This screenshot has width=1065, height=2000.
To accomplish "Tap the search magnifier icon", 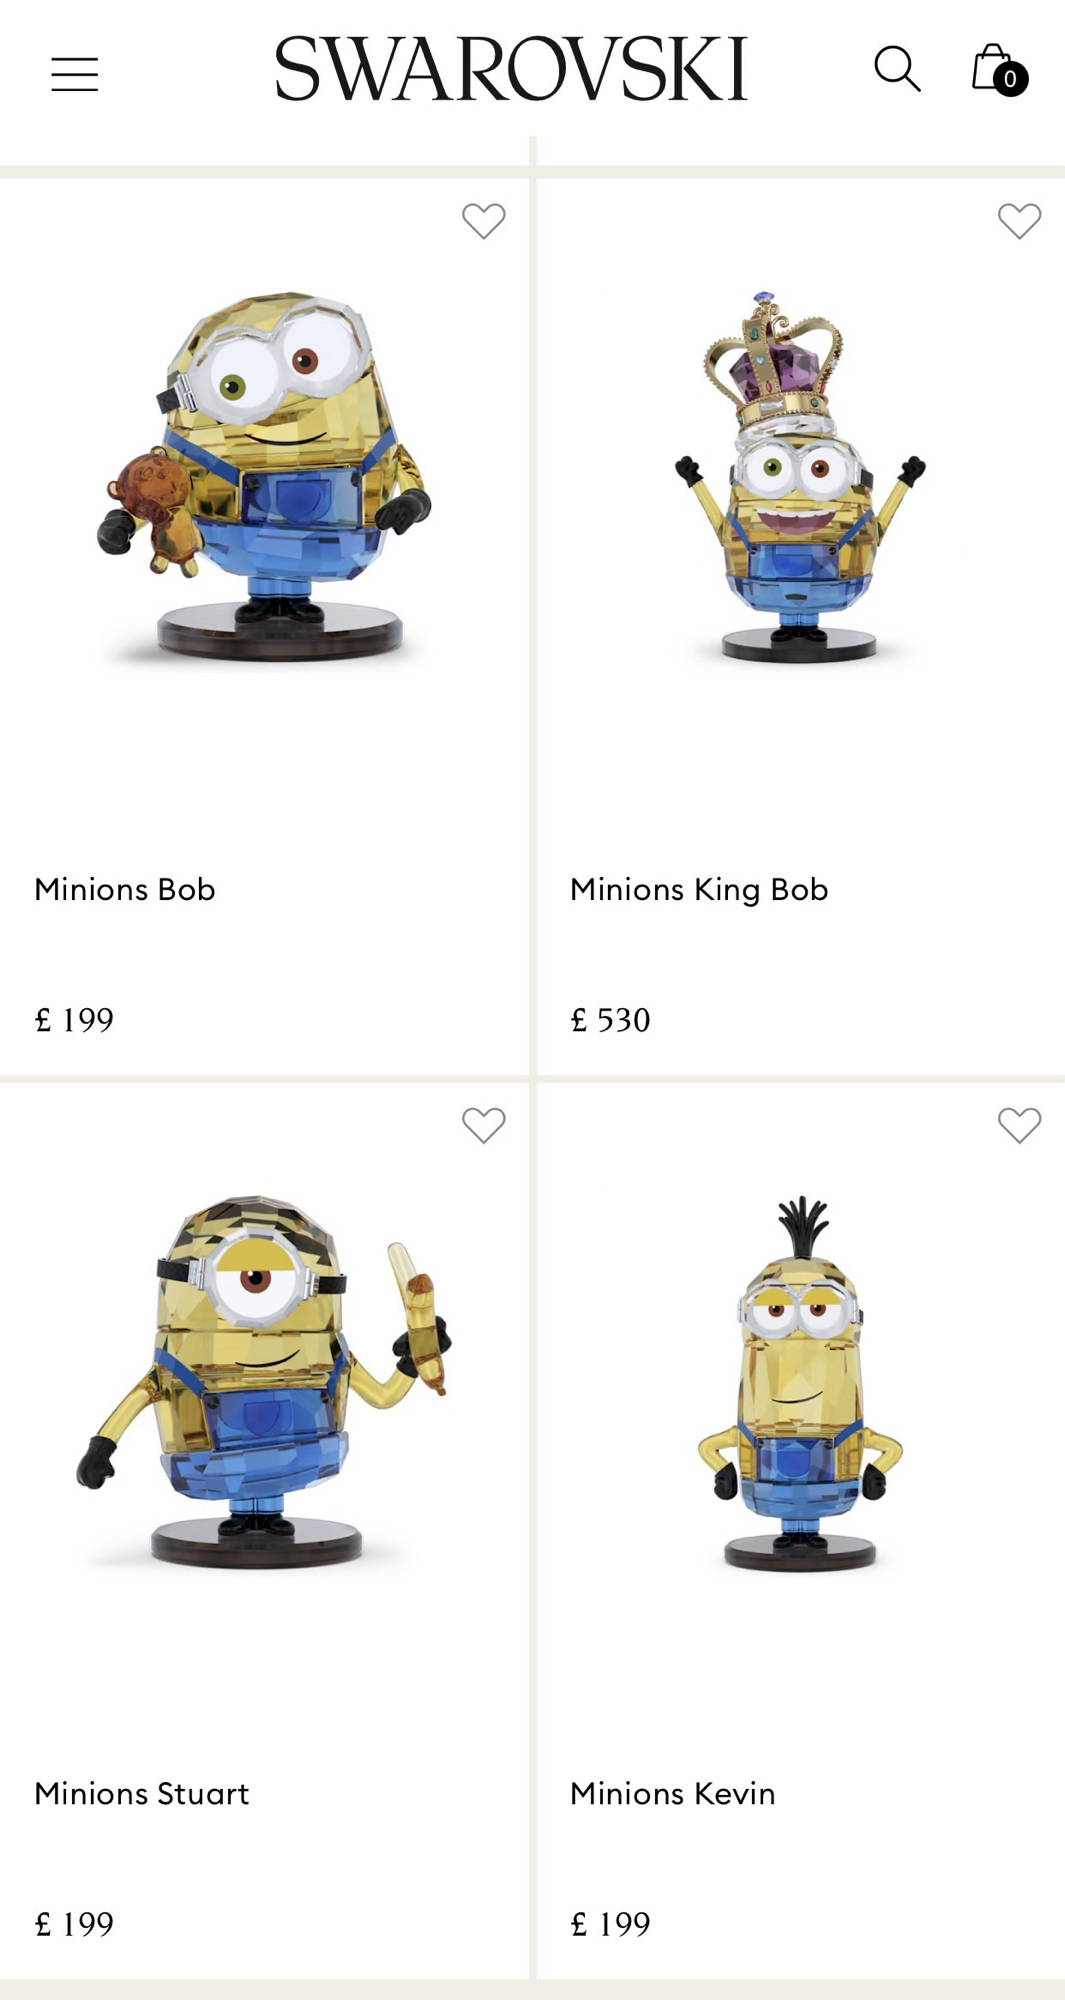I will click(897, 69).
